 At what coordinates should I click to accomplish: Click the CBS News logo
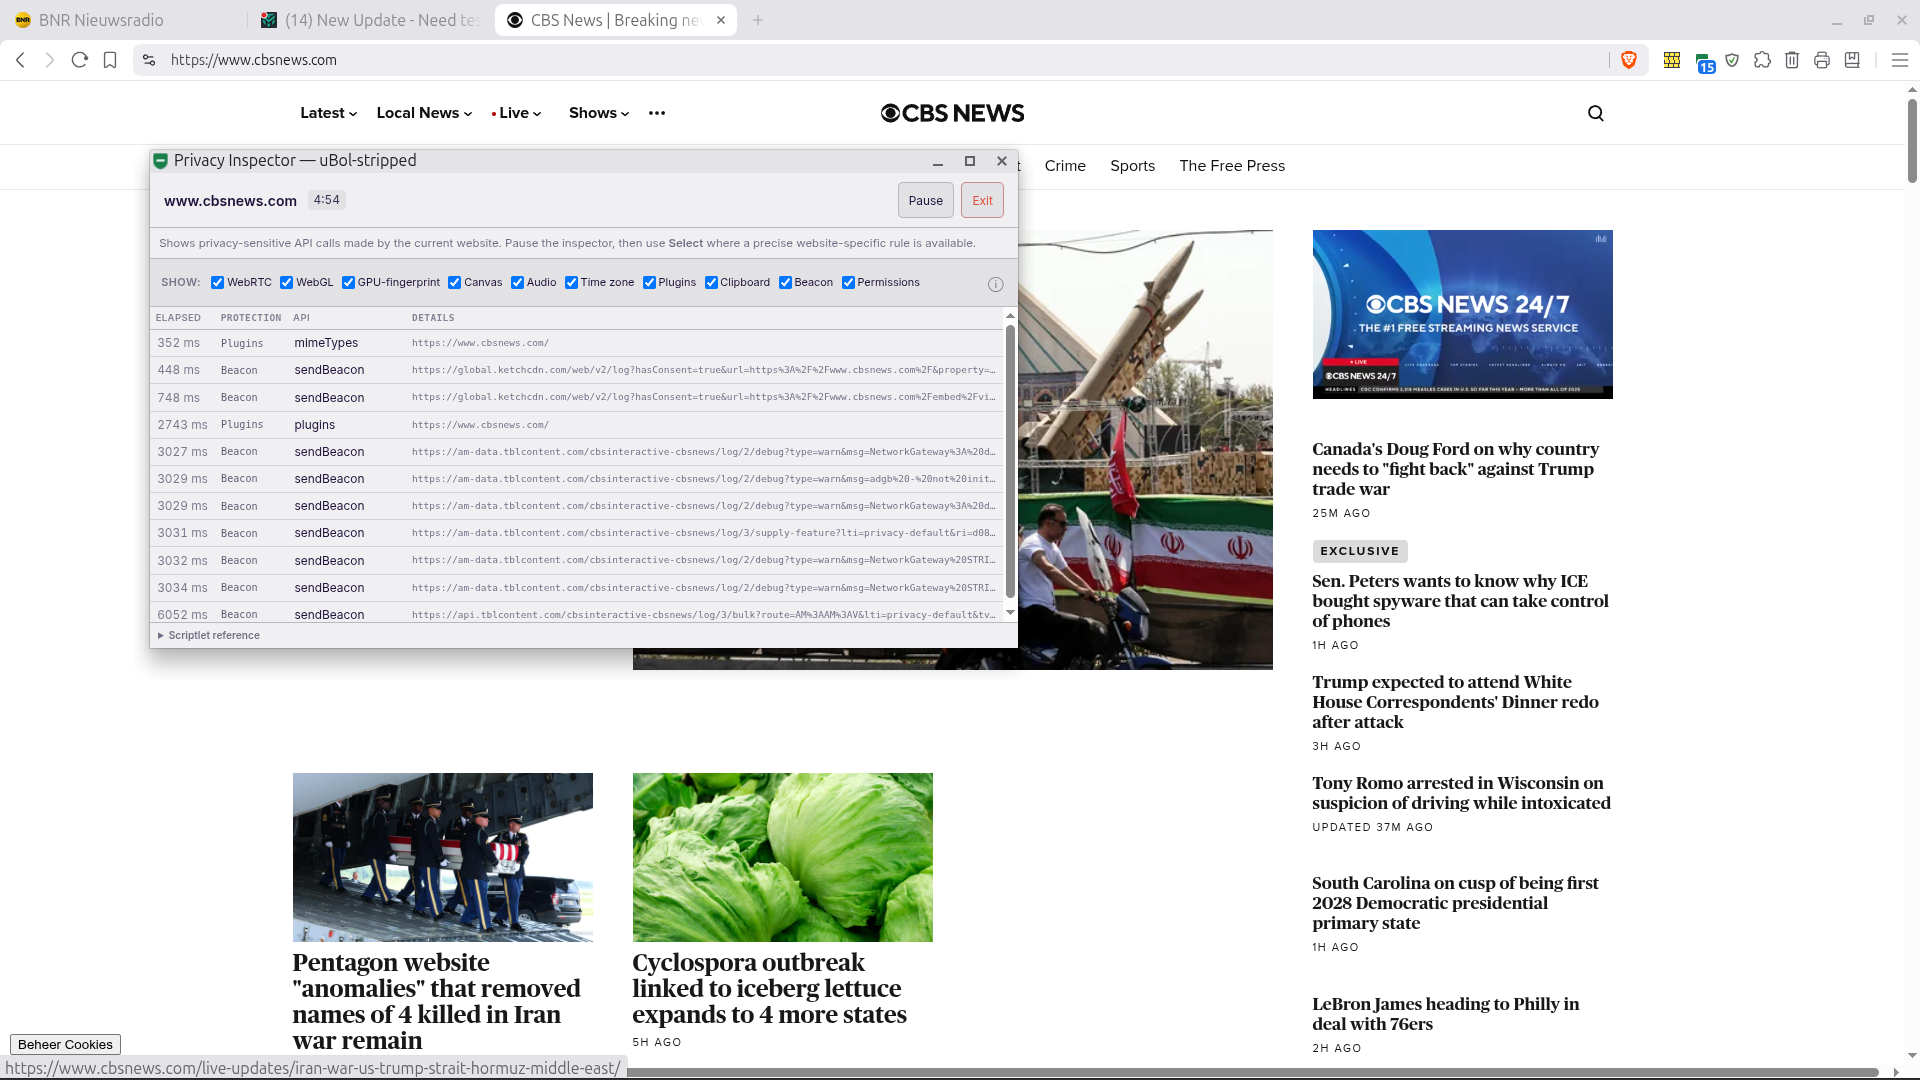[952, 113]
